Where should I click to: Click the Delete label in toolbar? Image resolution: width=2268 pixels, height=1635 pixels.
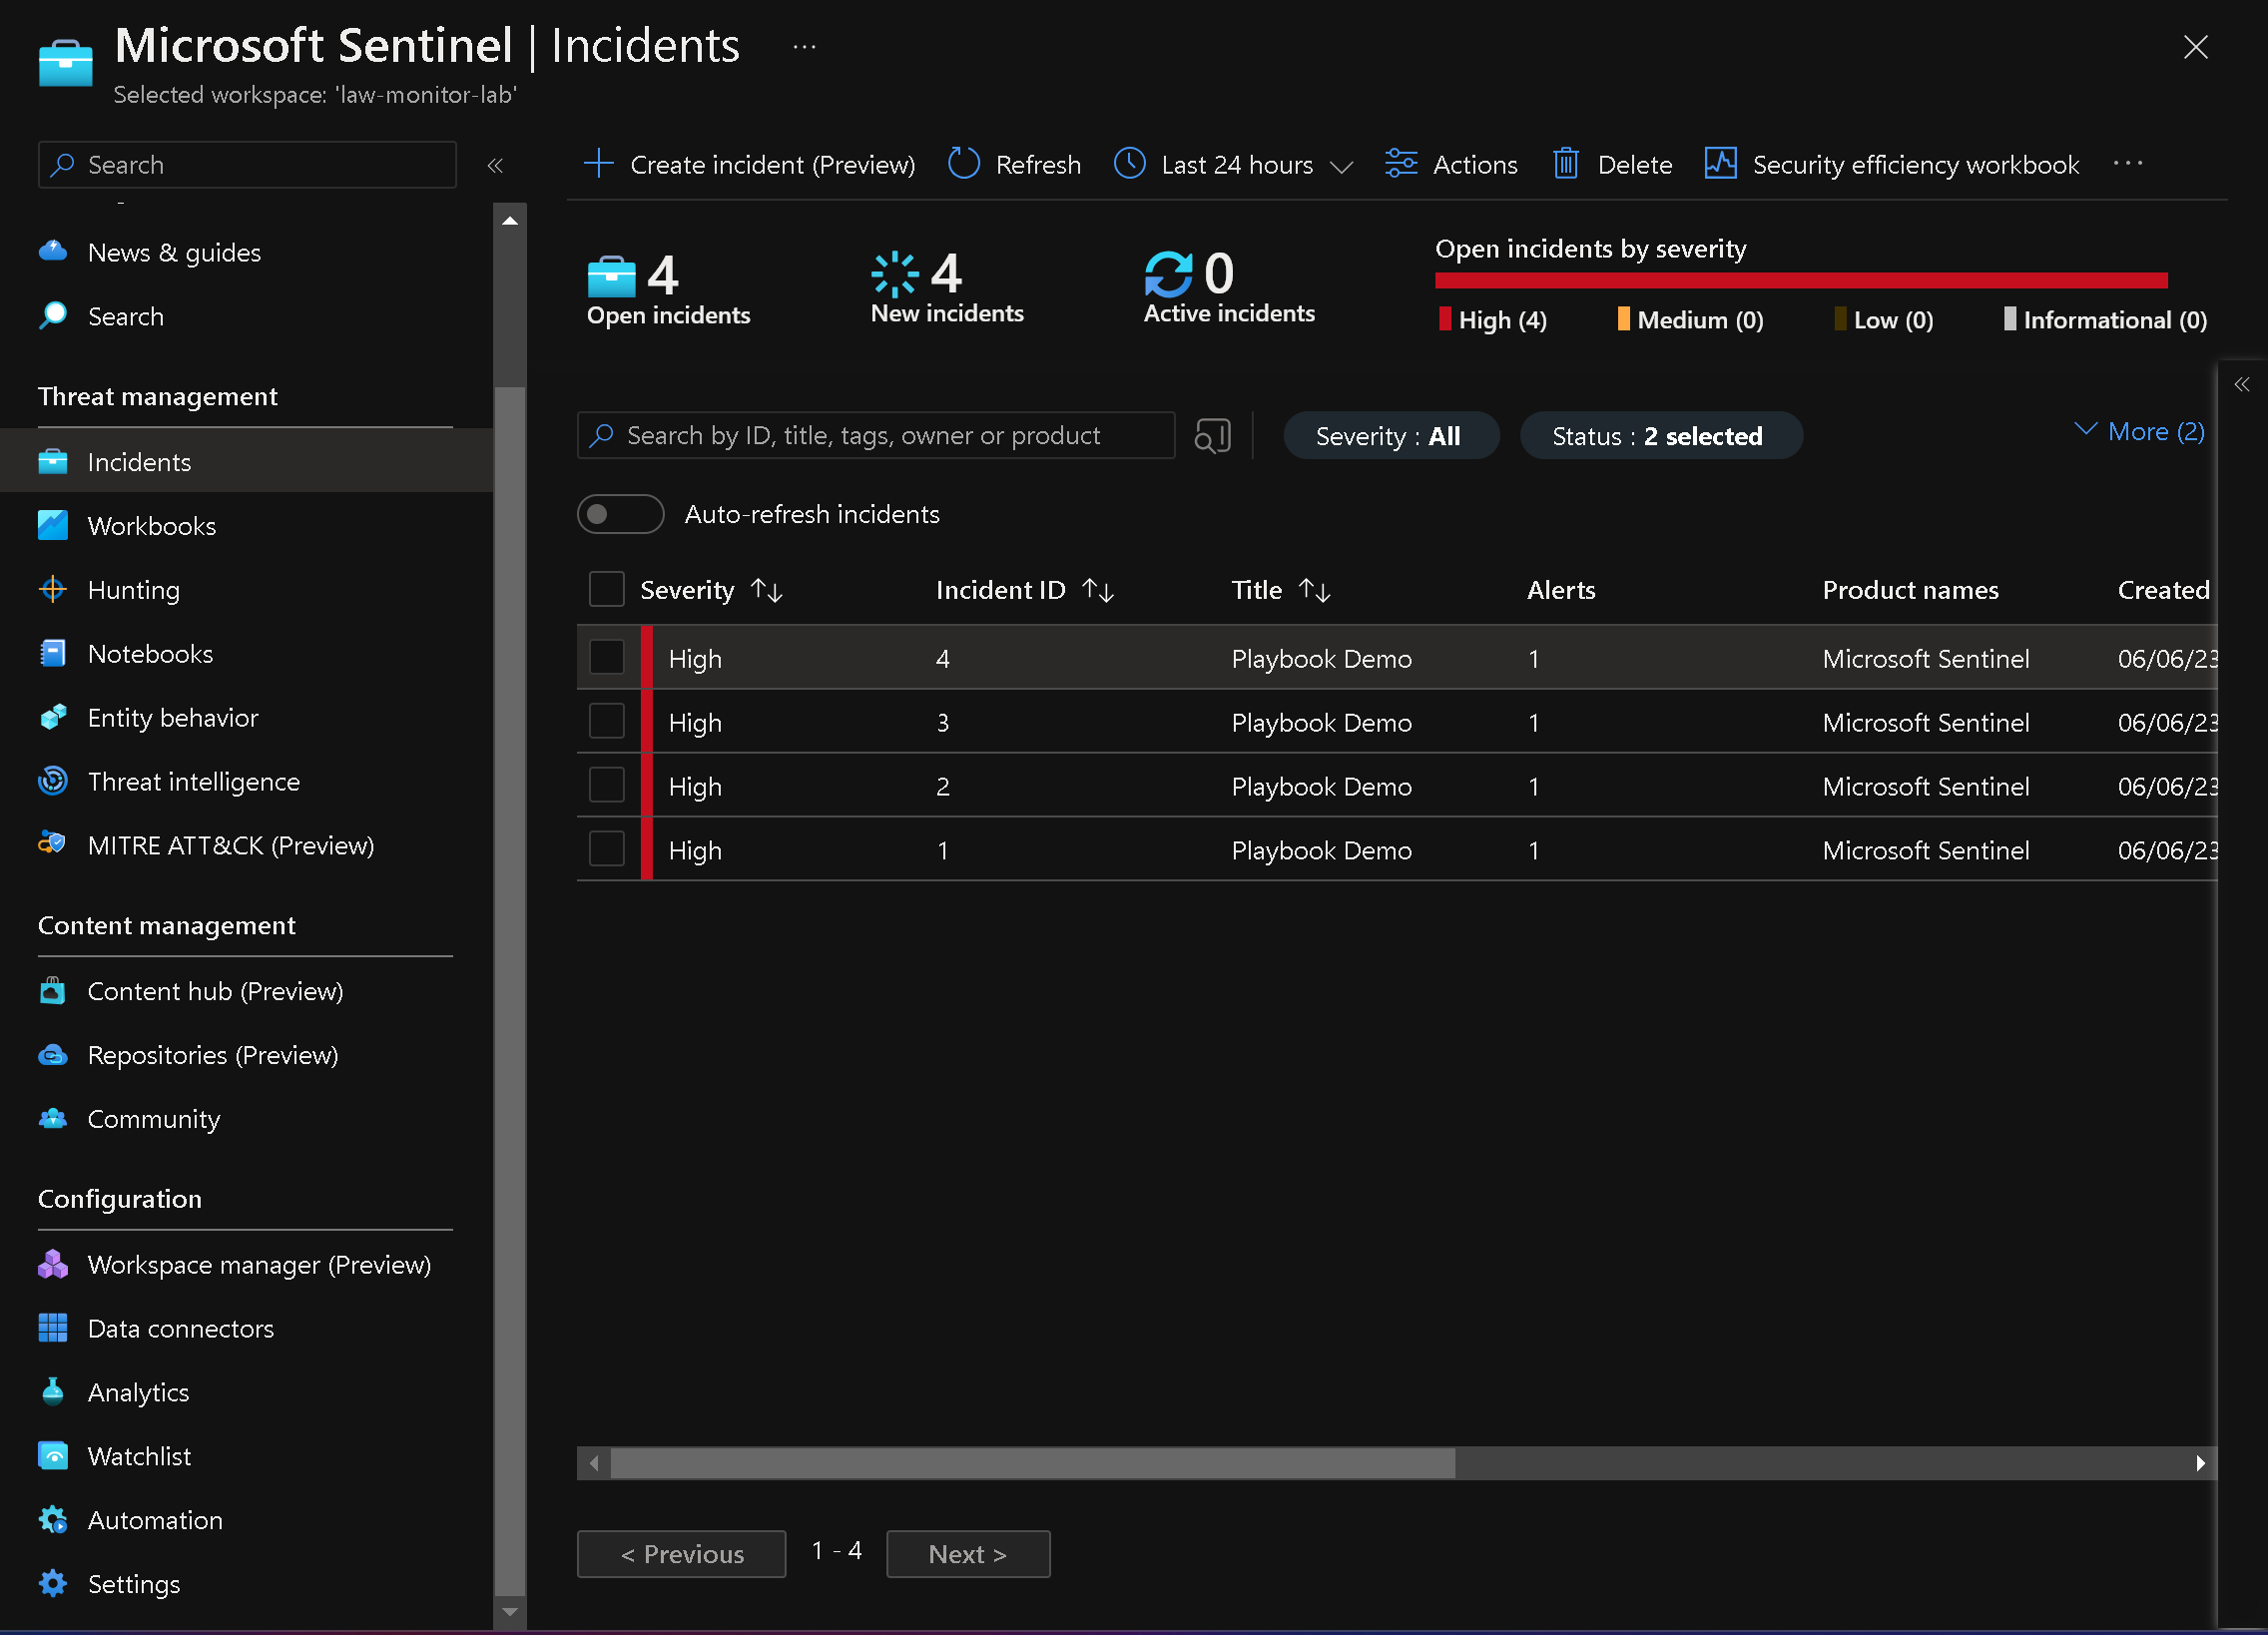tap(1634, 164)
